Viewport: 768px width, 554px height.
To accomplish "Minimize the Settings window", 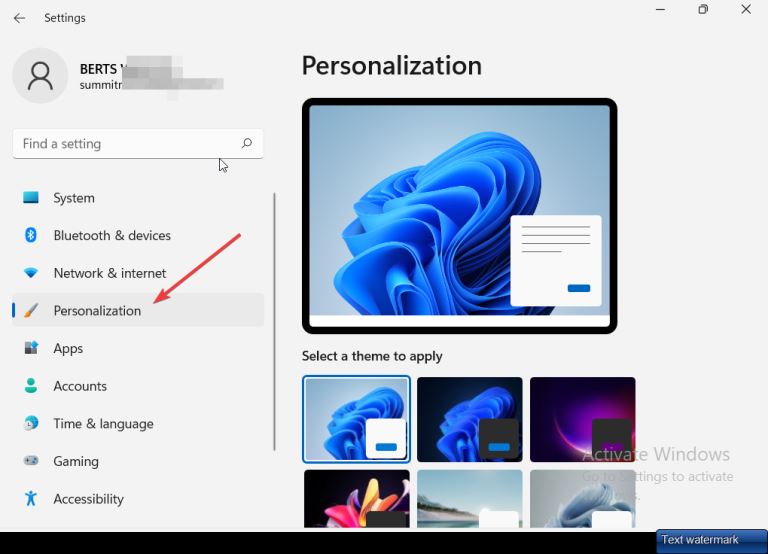I will 660,9.
